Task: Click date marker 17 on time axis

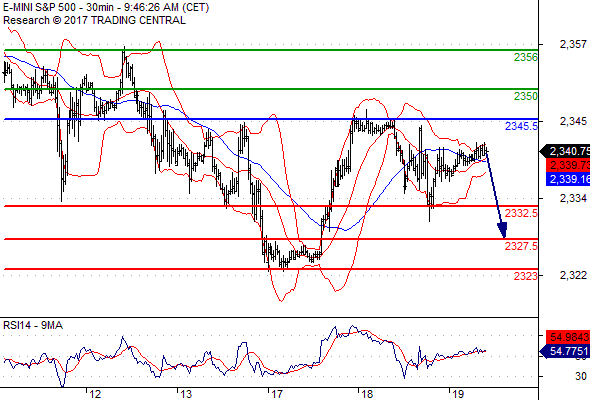Action: tap(277, 394)
